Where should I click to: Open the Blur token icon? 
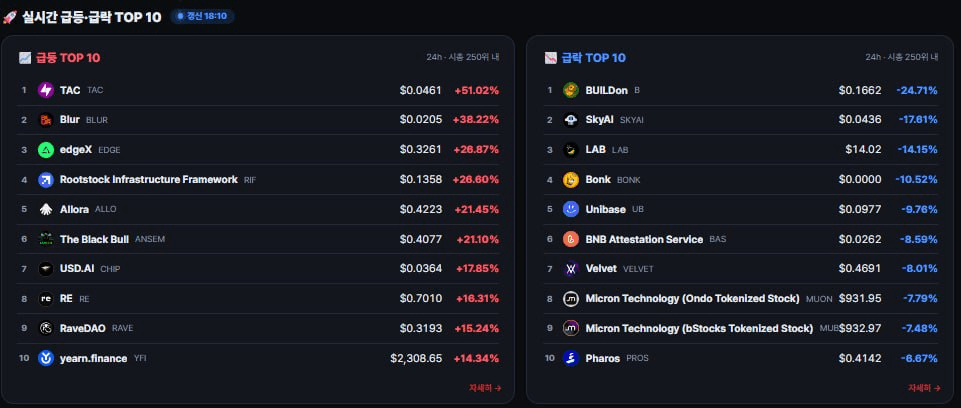(x=46, y=120)
